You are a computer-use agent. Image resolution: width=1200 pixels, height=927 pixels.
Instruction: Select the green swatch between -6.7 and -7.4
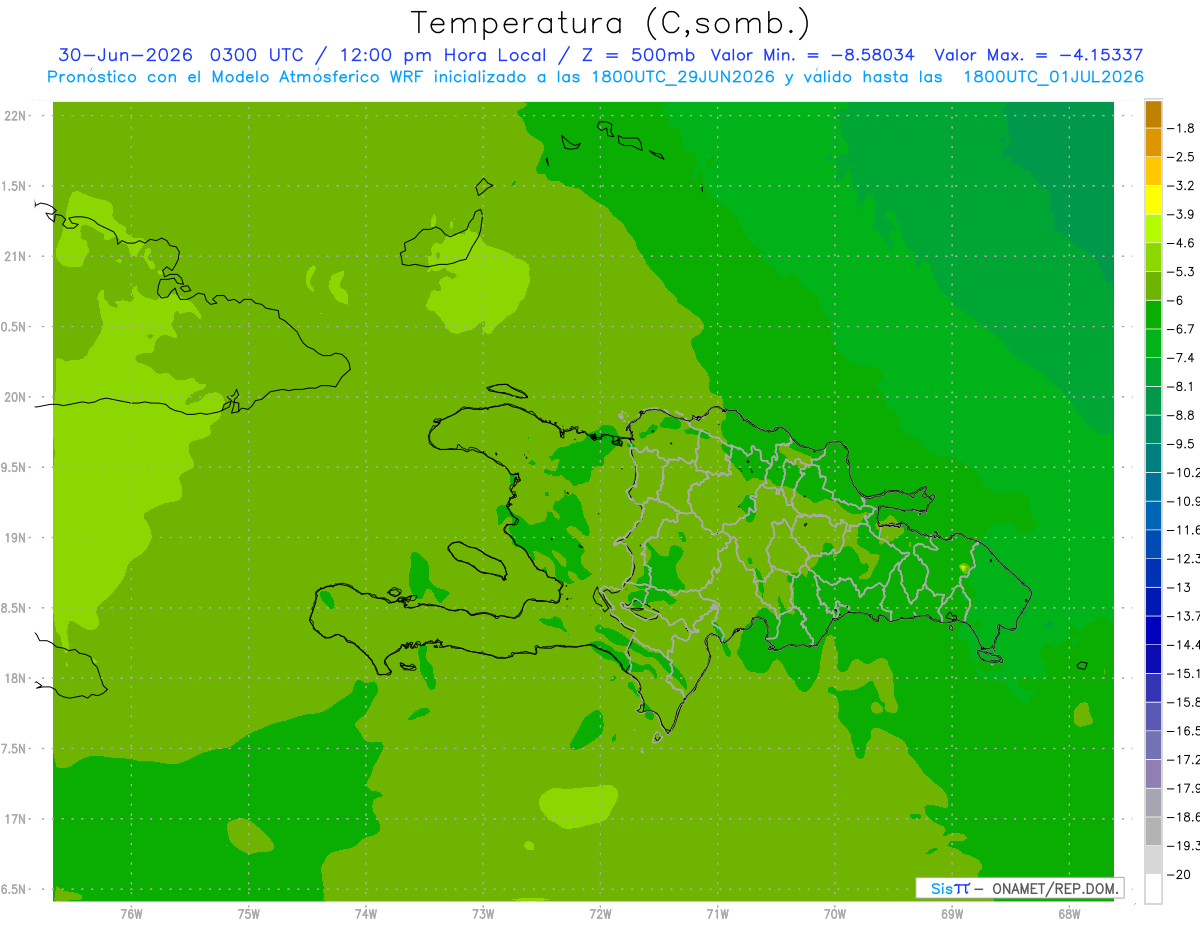[1153, 343]
